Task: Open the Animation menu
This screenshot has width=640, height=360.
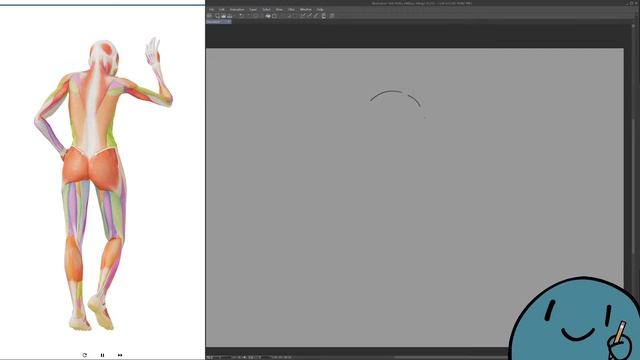Action: click(237, 9)
